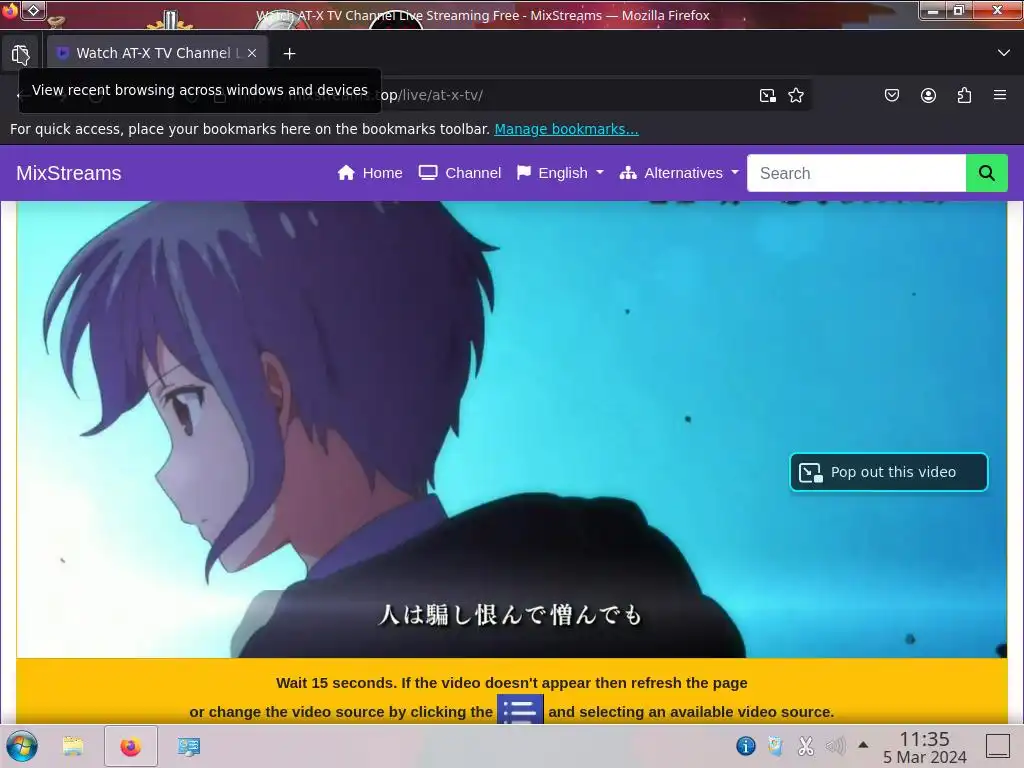Expand the list all tabs chevron
This screenshot has height=768, width=1024.
[x=1004, y=53]
